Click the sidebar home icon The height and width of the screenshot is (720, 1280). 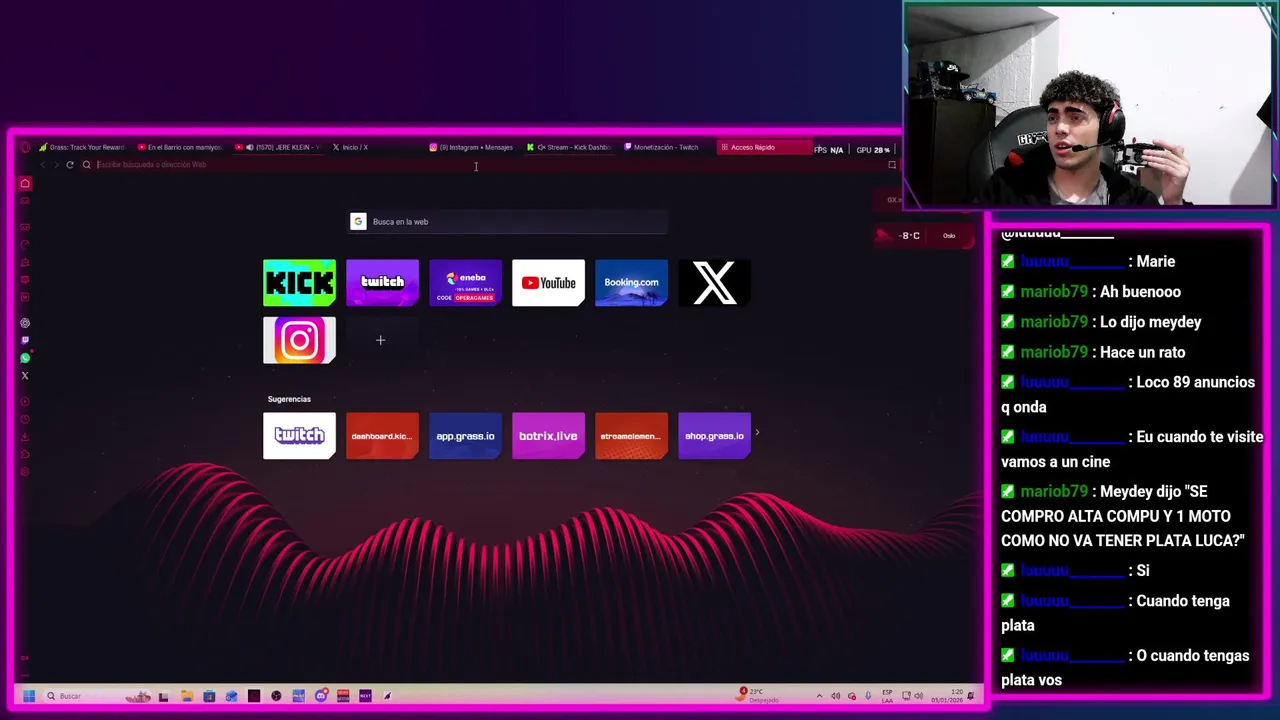(25, 183)
